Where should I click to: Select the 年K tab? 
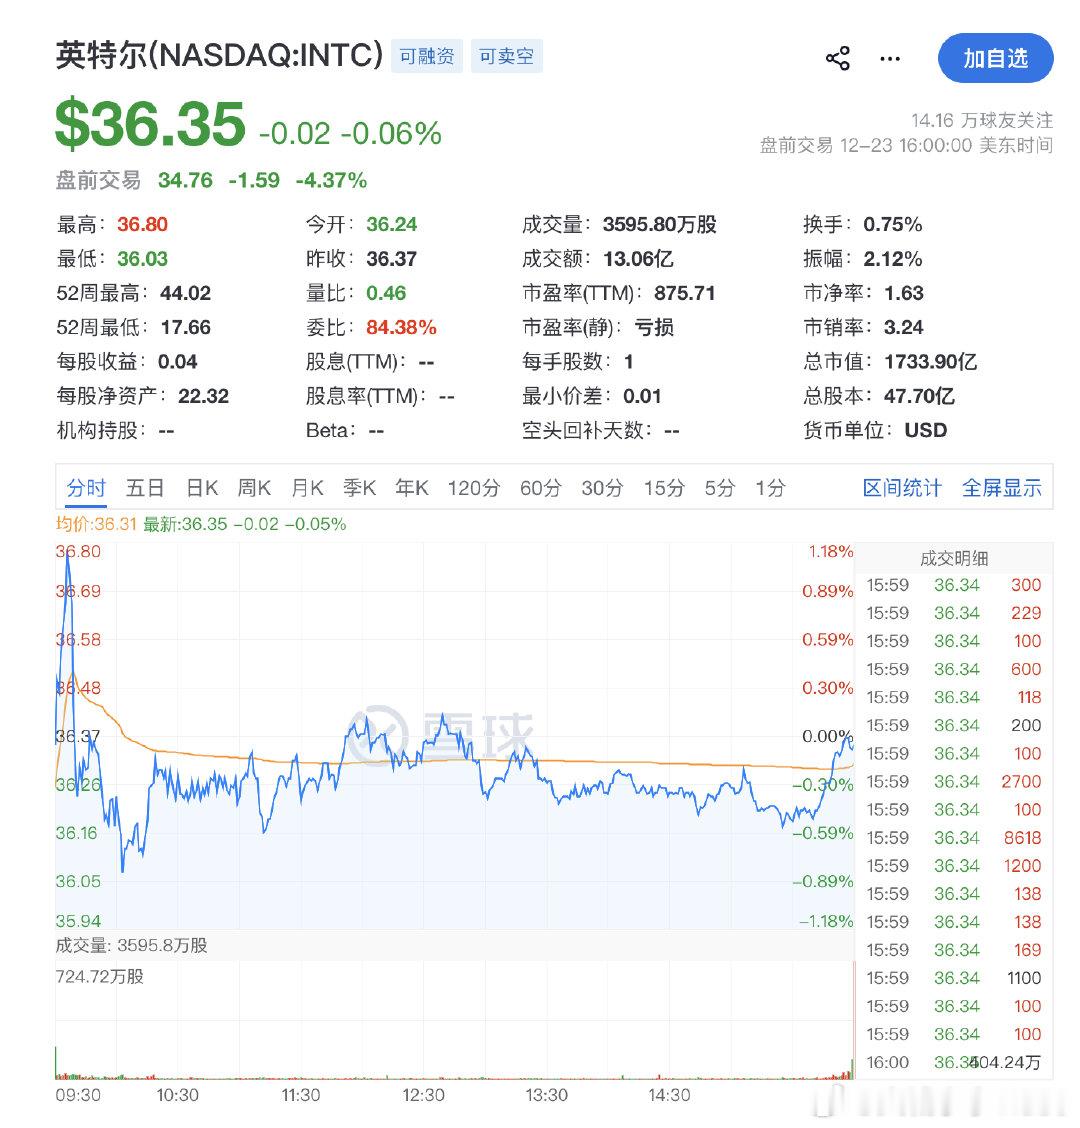[412, 488]
